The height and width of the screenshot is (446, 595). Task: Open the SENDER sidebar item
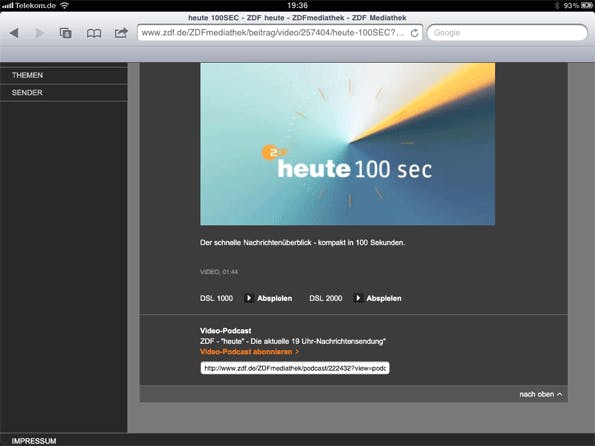tap(64, 93)
